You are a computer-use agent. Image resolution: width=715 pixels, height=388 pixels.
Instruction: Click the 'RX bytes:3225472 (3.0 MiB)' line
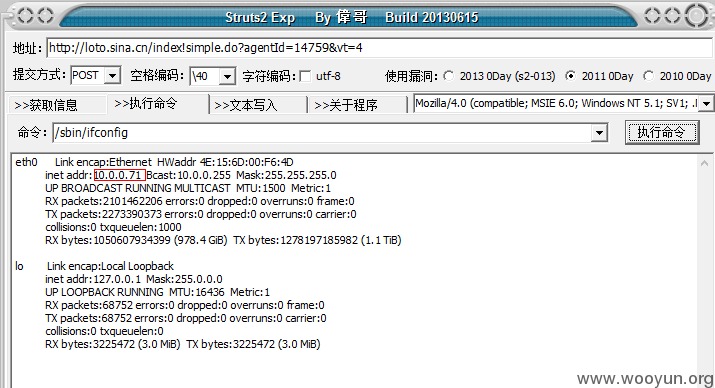coord(182,344)
